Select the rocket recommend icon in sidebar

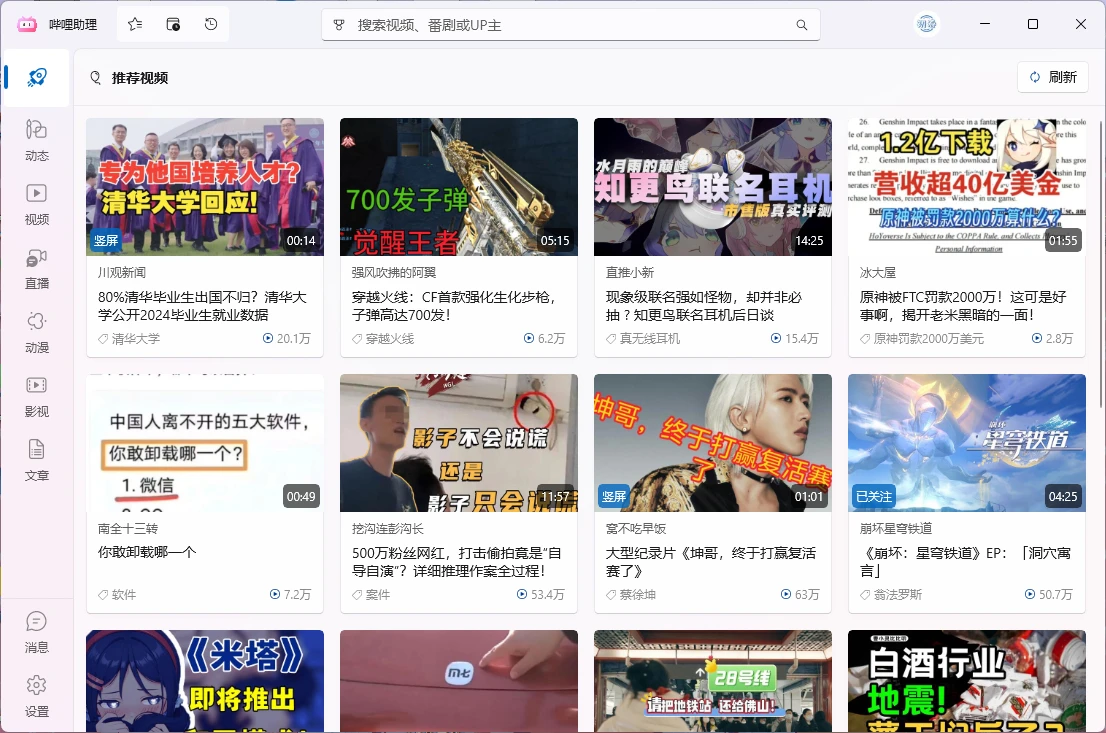(37, 77)
